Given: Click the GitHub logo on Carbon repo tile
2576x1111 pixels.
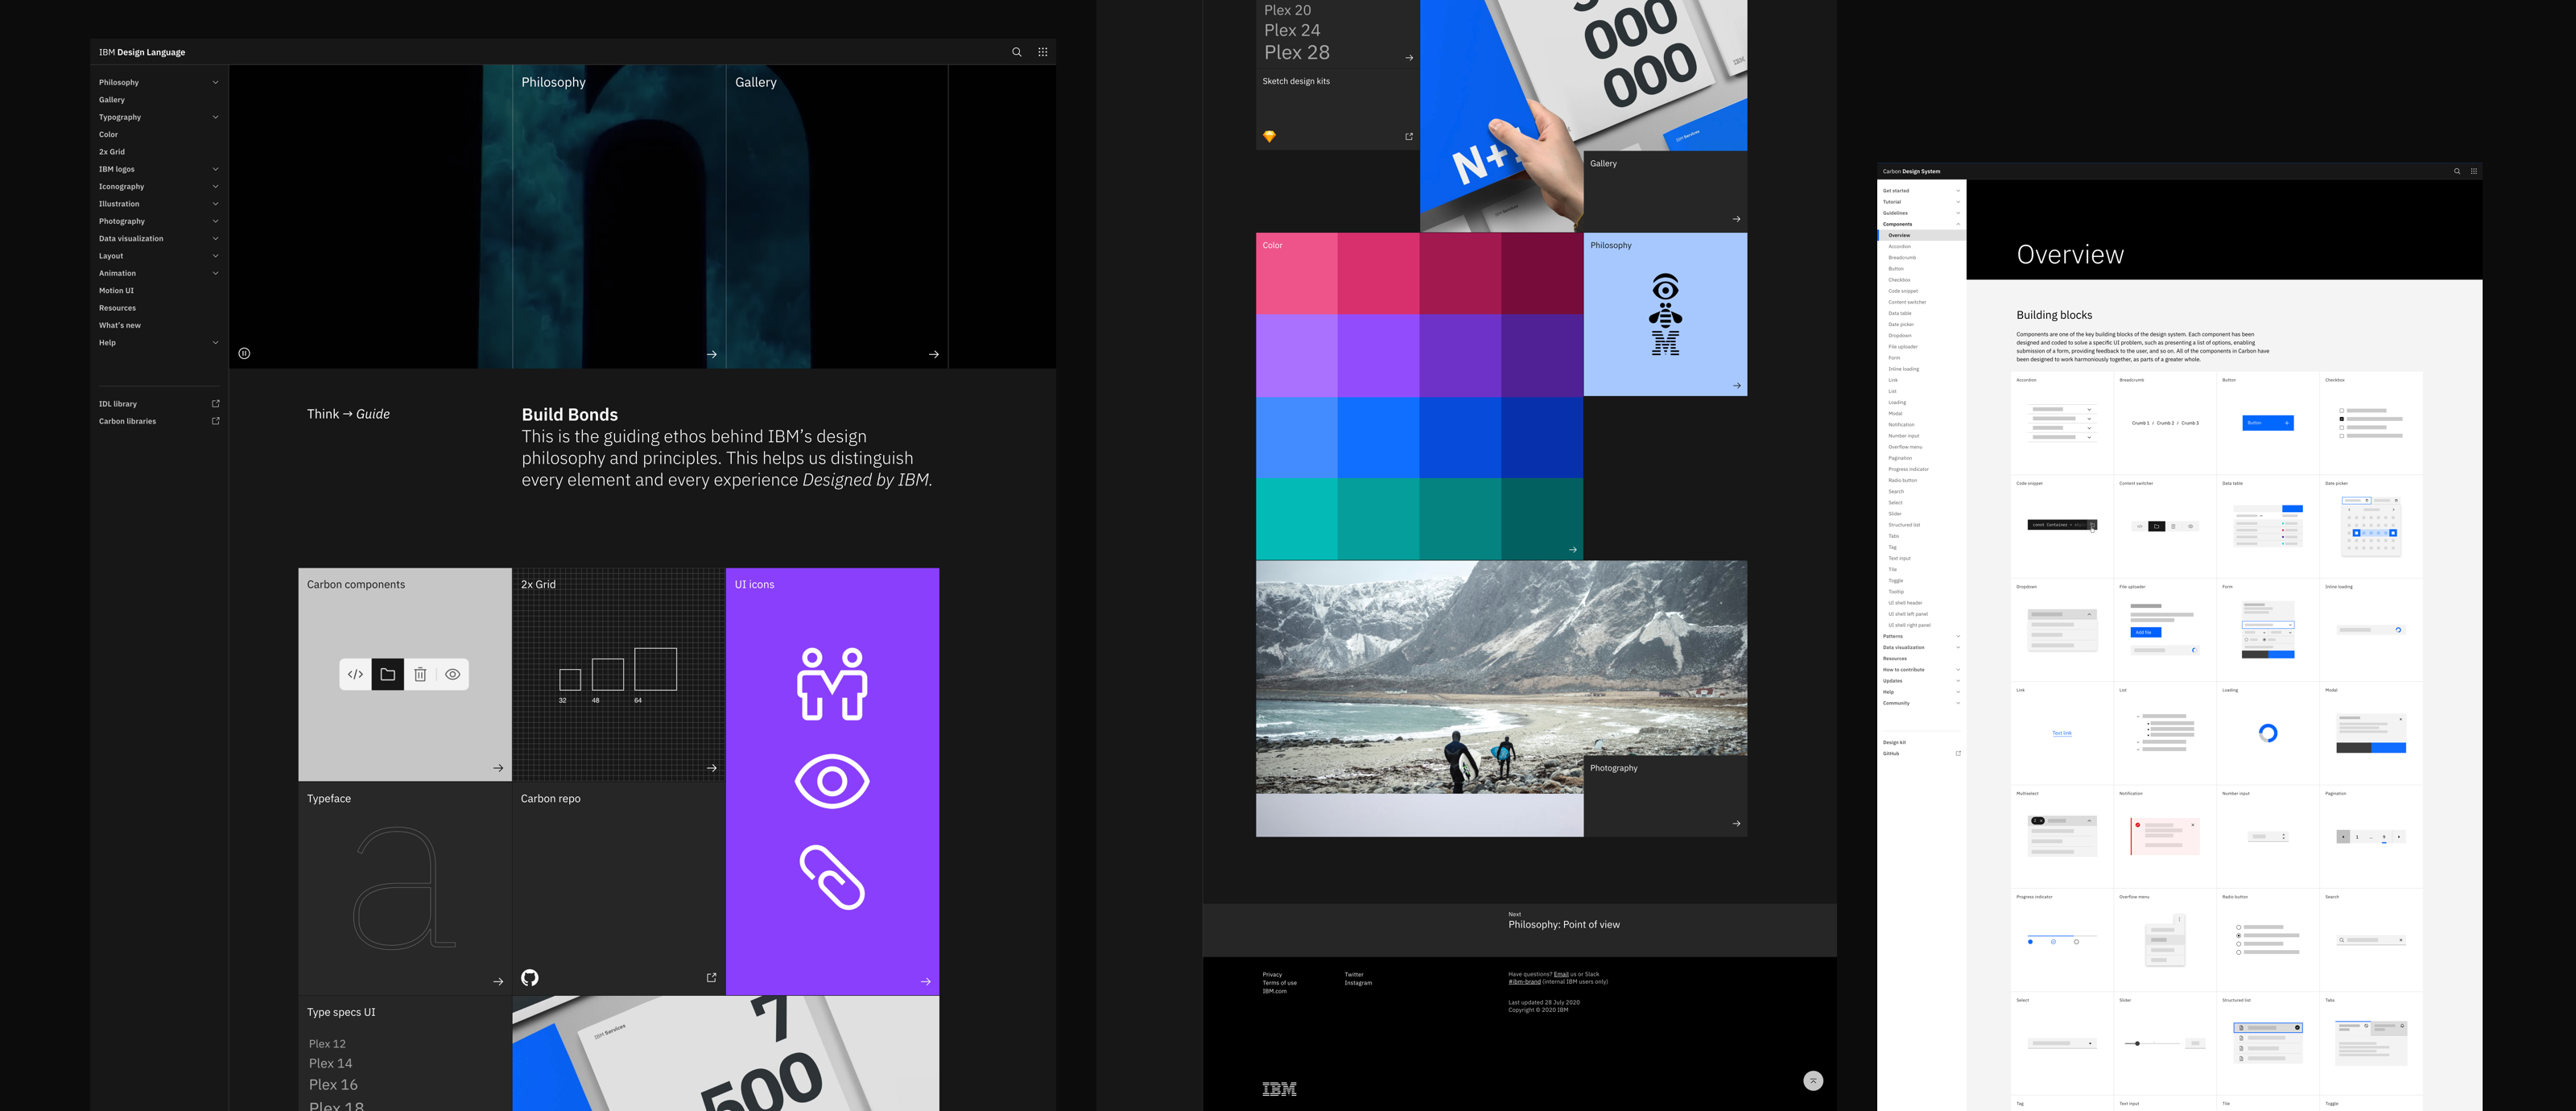Looking at the screenshot, I should 530,977.
